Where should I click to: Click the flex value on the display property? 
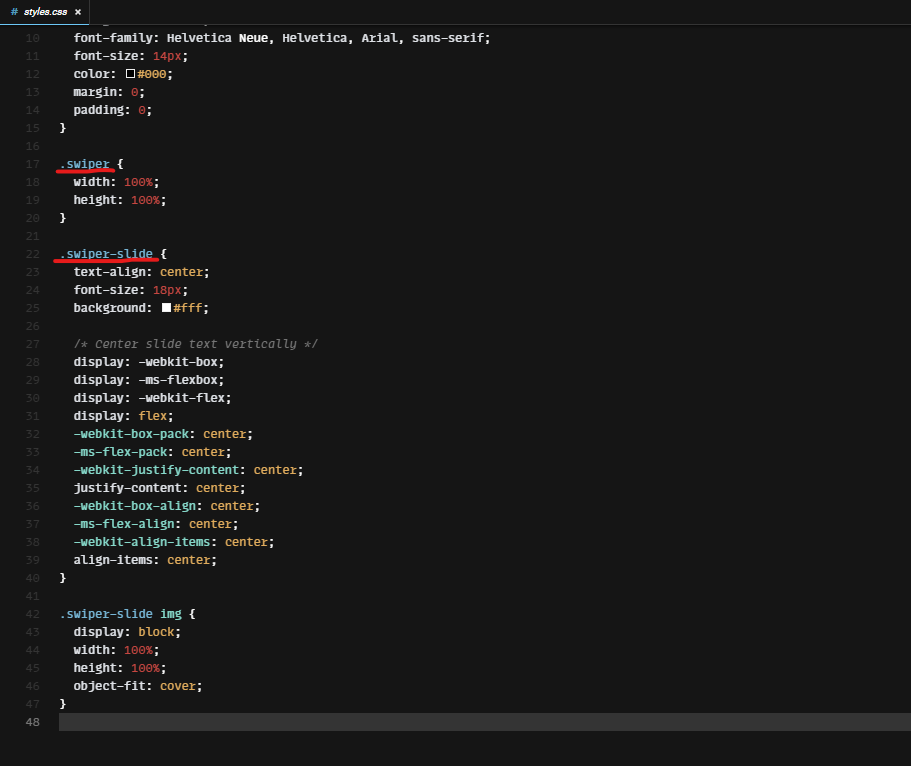click(153, 415)
